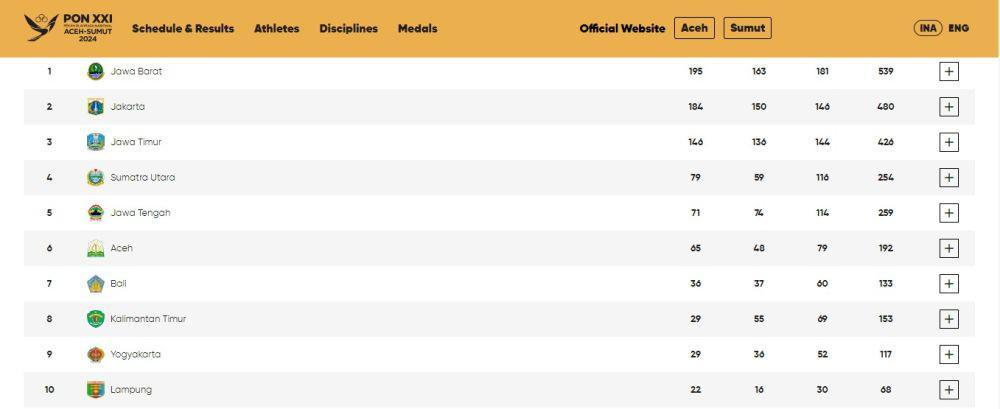This screenshot has height=409, width=1000.
Task: Click the Jawa Barat name
Action: (136, 71)
